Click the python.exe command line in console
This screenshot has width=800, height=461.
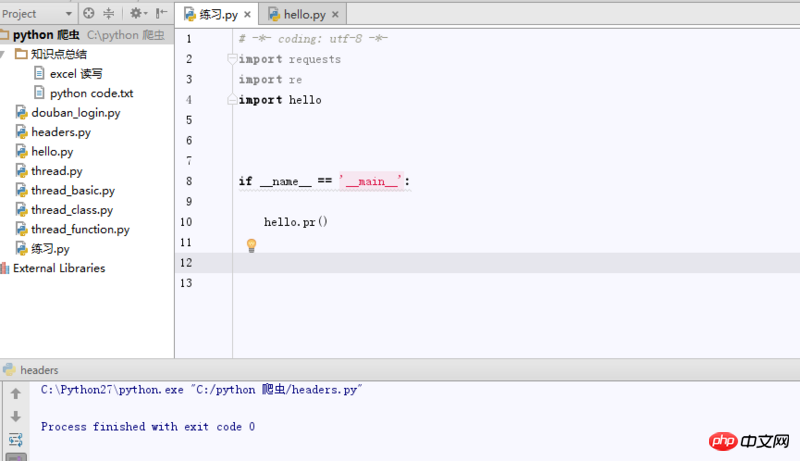[x=202, y=390]
